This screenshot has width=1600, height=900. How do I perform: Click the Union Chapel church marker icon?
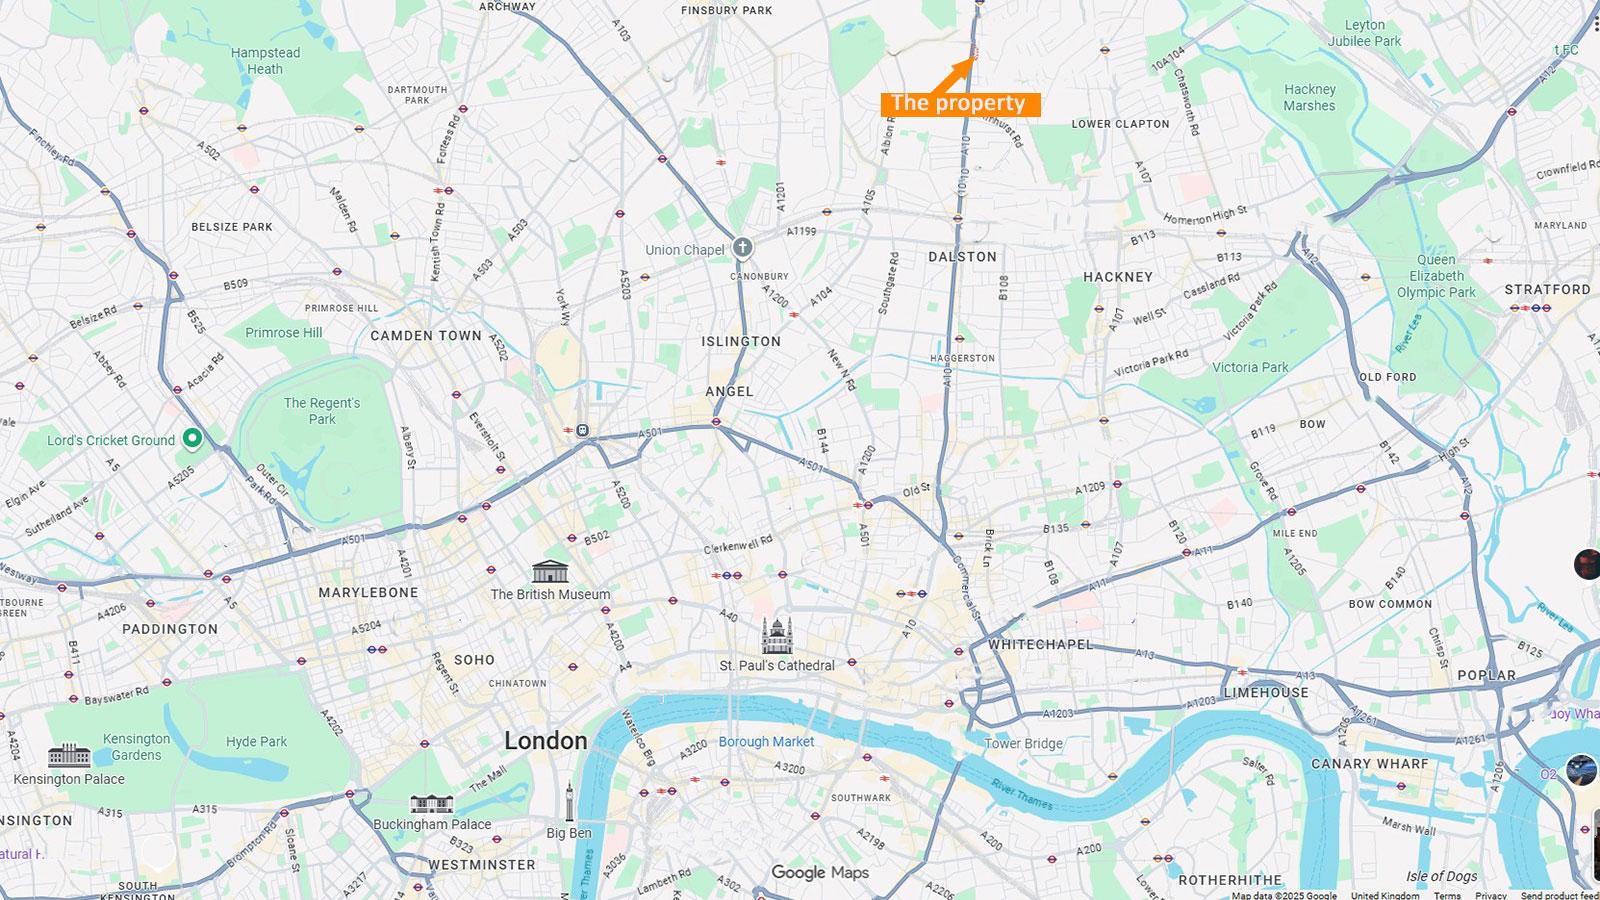point(742,247)
